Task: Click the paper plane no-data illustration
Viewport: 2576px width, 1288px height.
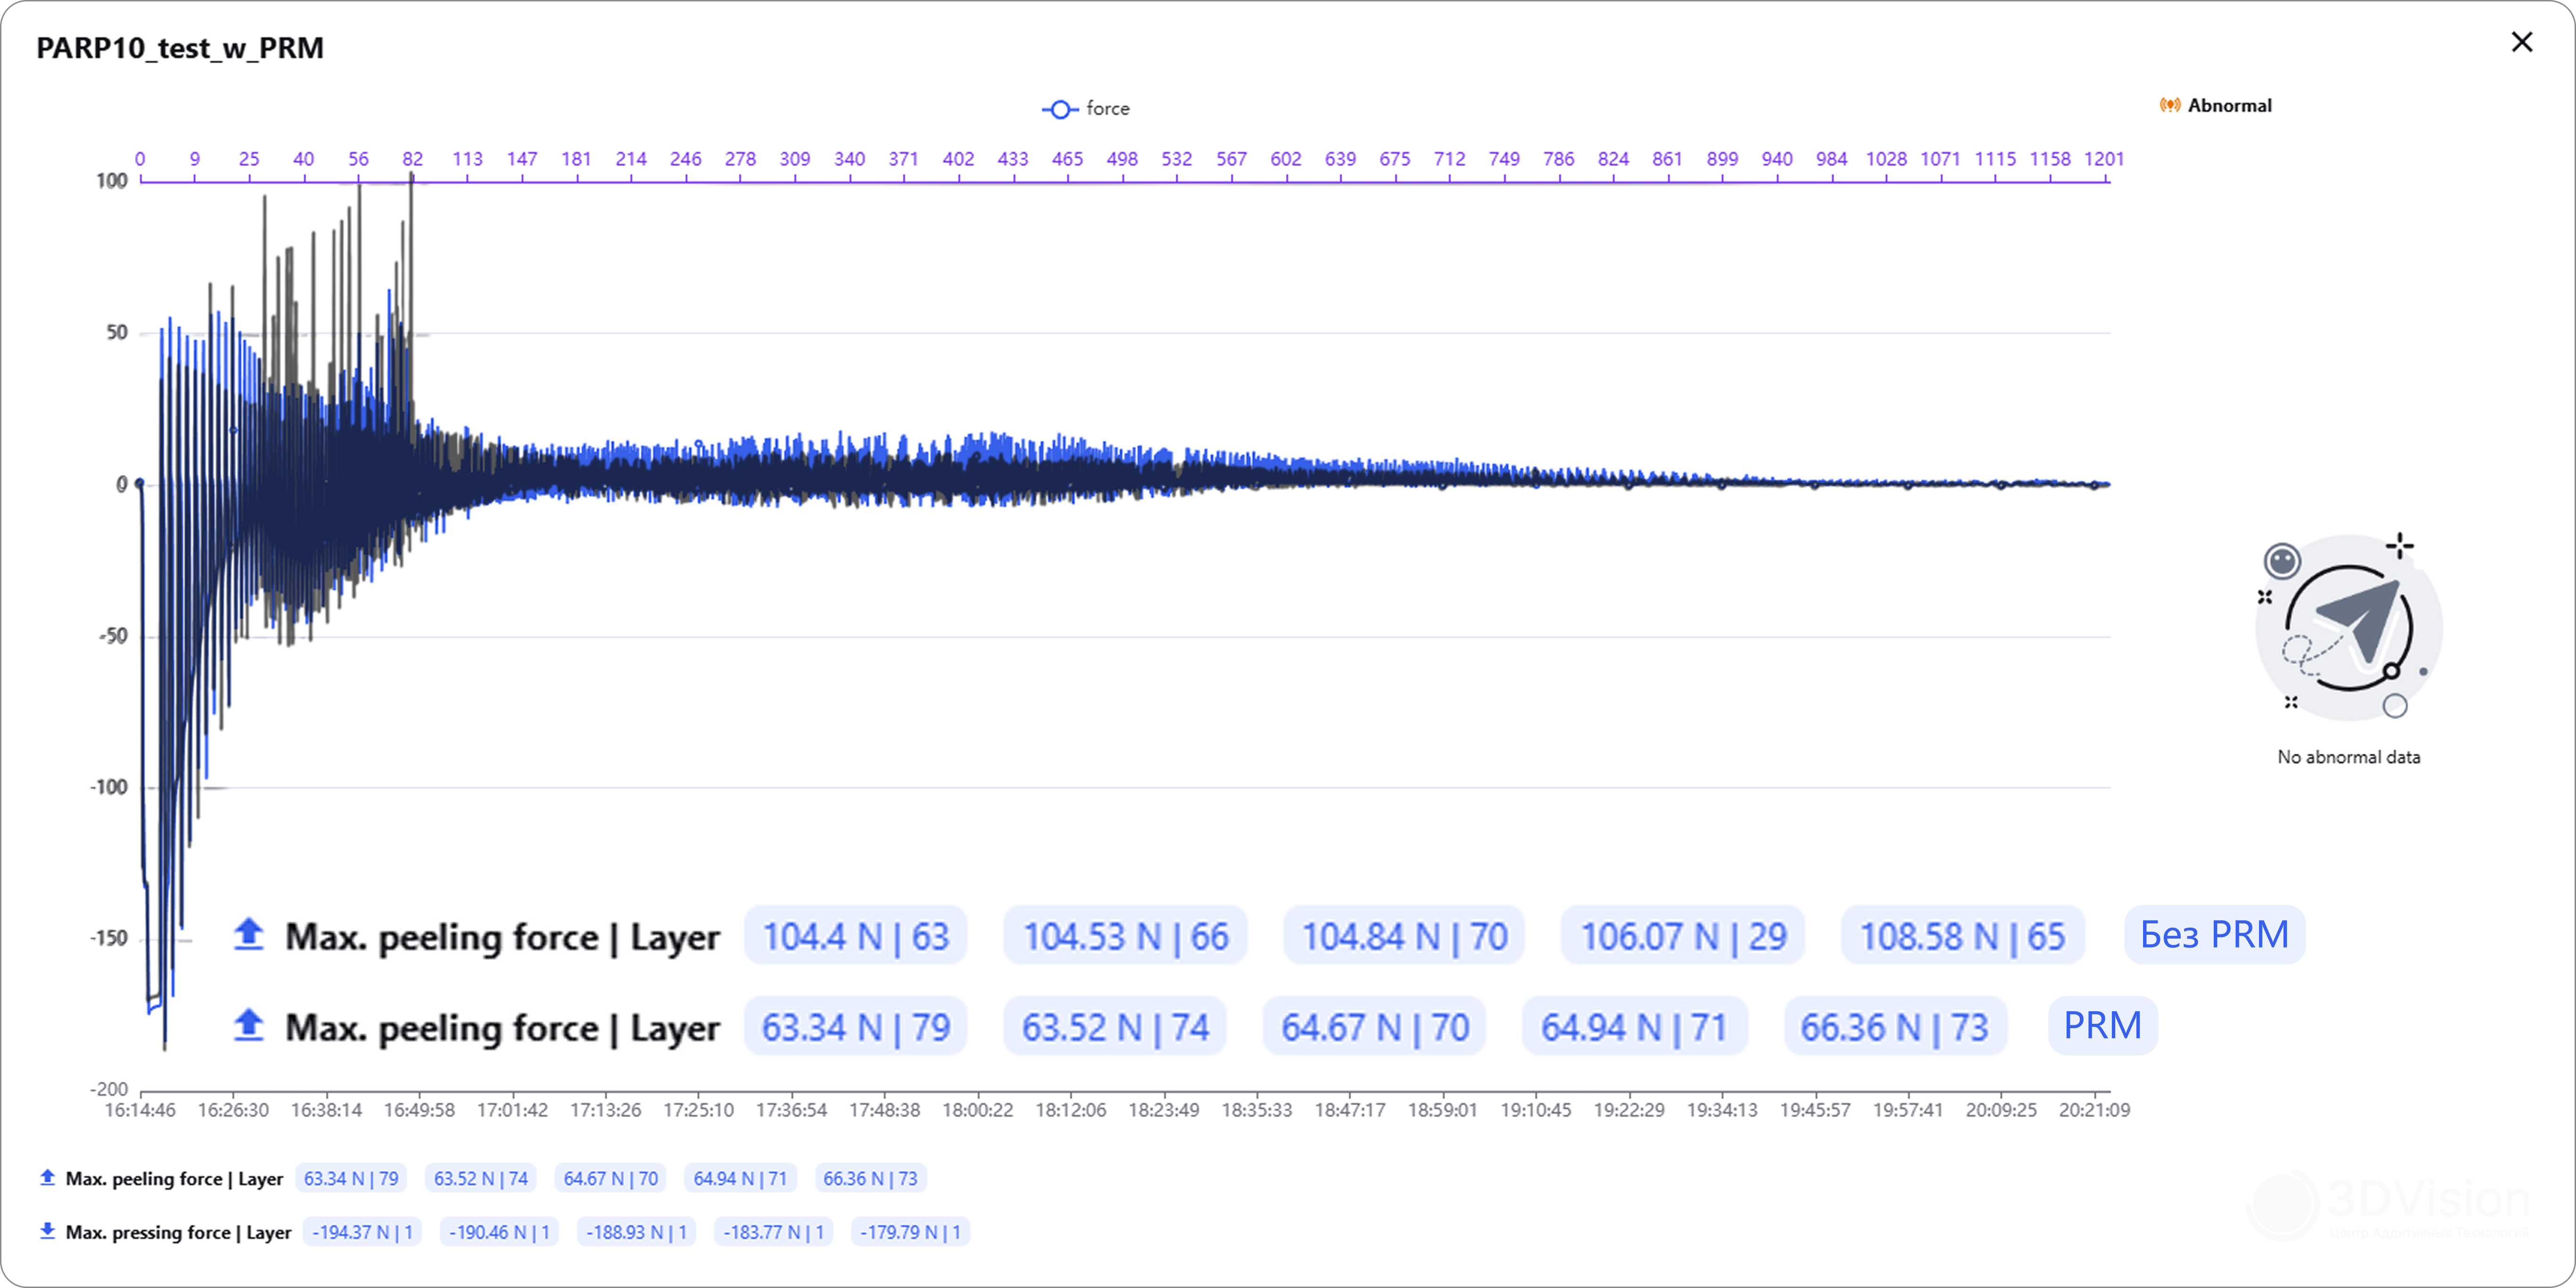Action: tap(2348, 627)
